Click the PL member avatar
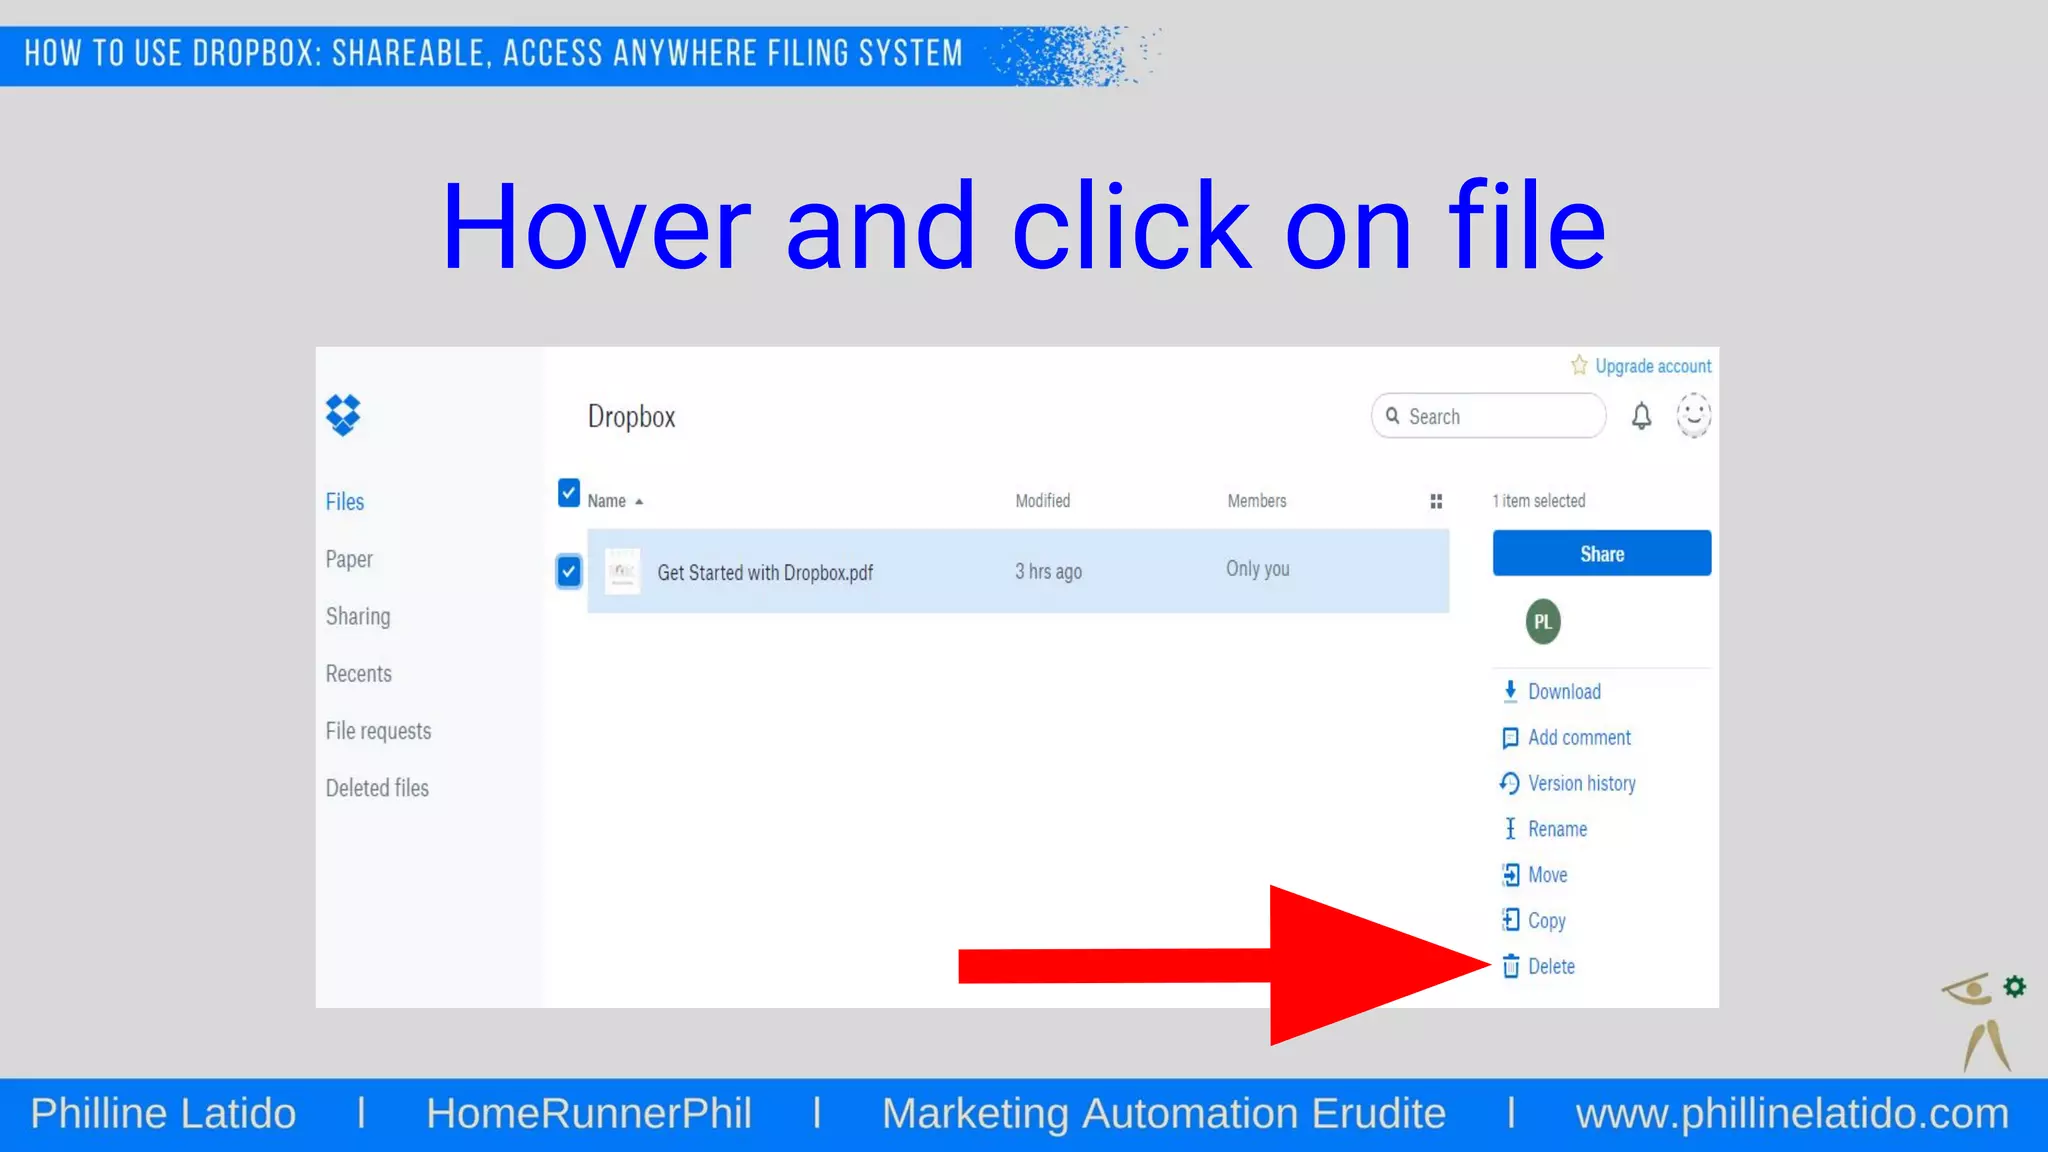Viewport: 2048px width, 1152px height. click(1543, 622)
